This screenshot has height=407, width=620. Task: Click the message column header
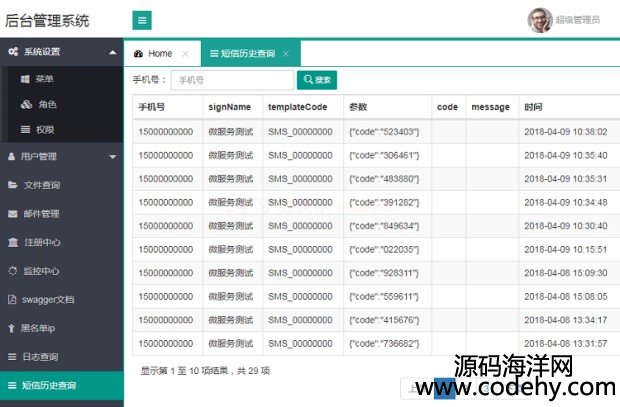click(x=490, y=107)
